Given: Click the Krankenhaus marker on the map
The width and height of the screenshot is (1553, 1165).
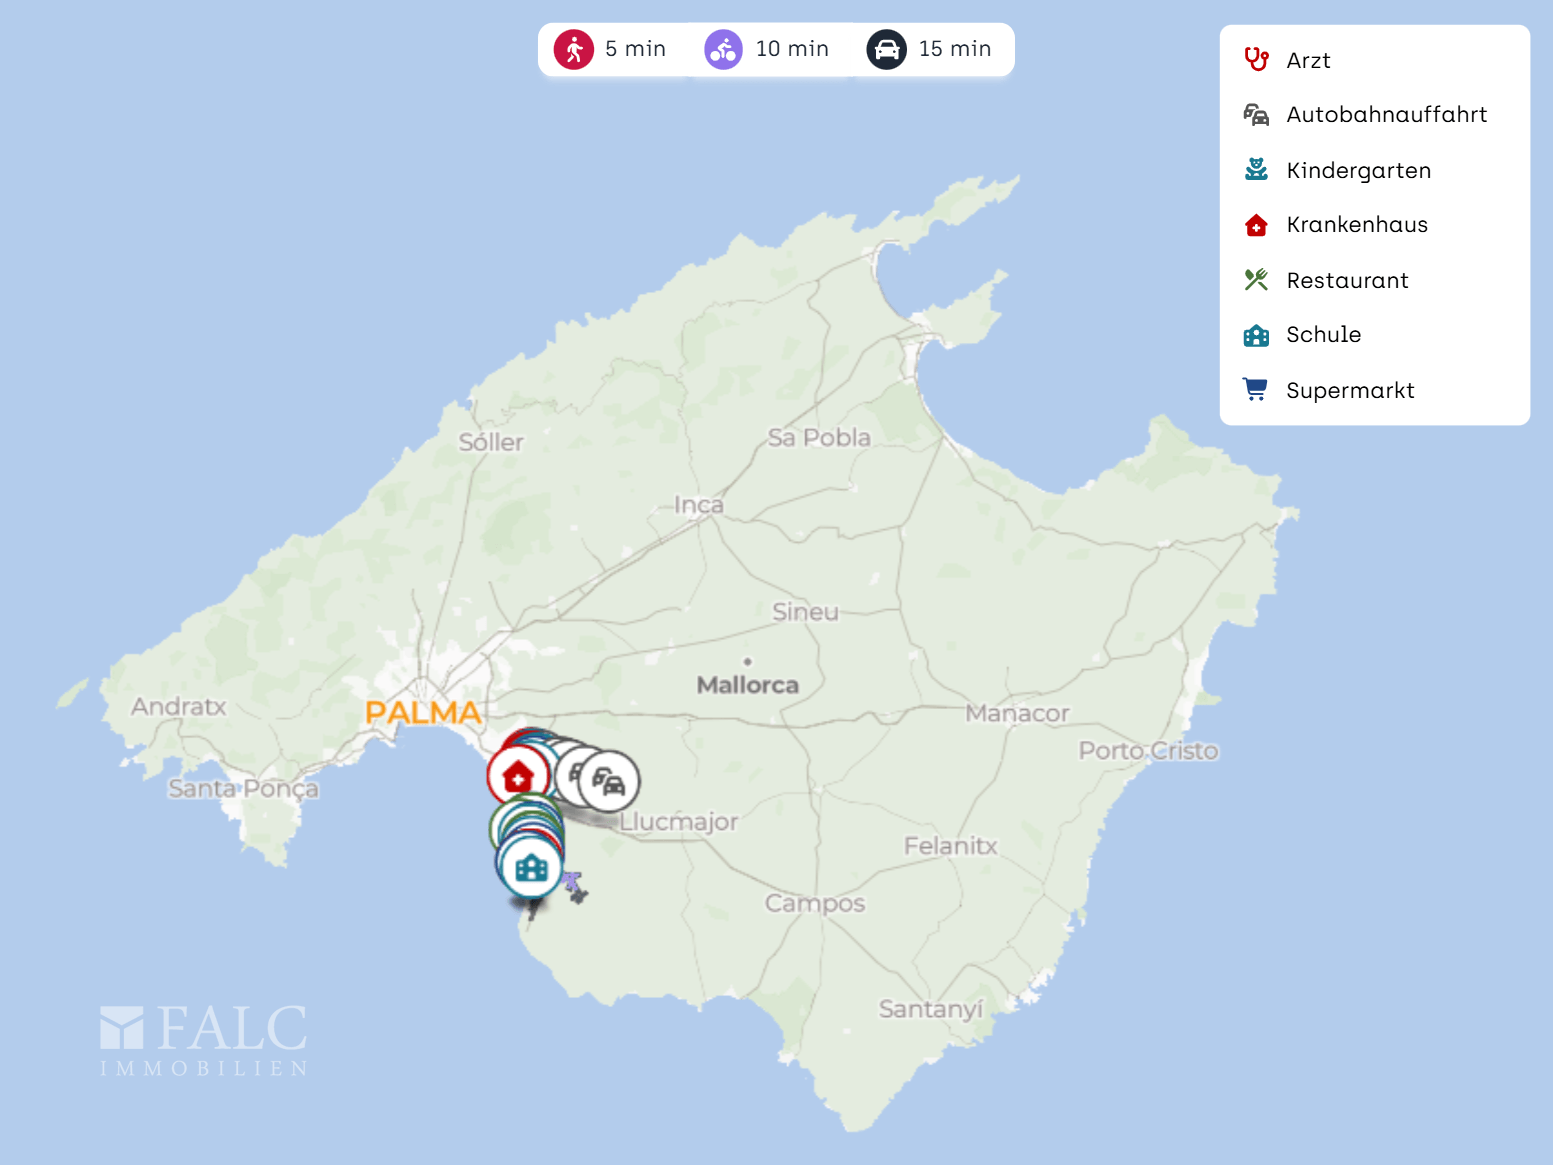Looking at the screenshot, I should coord(517,774).
